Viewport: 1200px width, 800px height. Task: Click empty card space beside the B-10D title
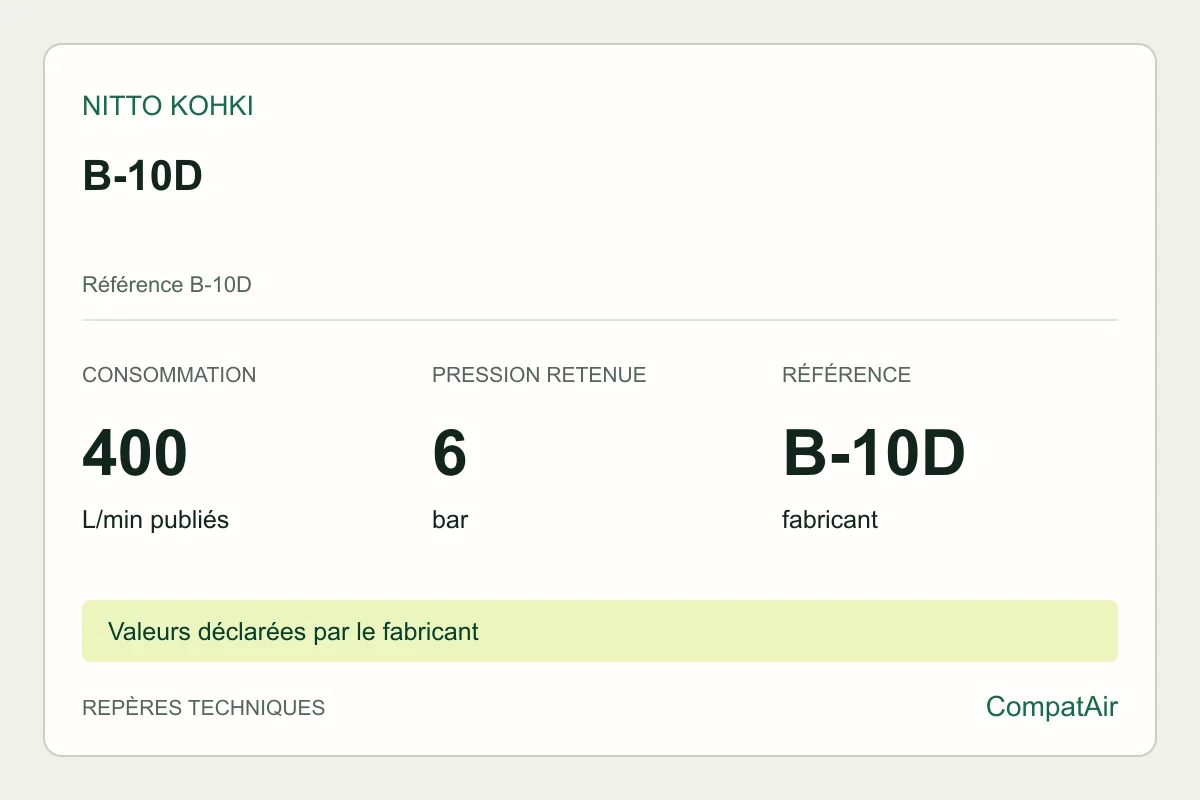point(650,176)
